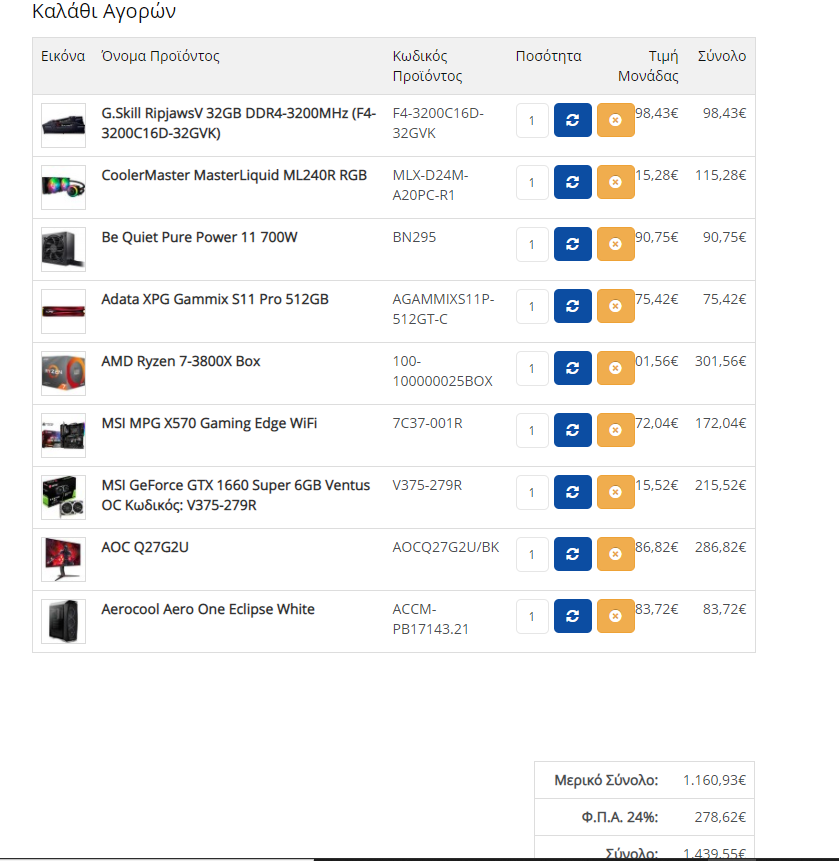
Task: Remove G.Skill RipjawsV 32GB from cart
Action: click(x=616, y=120)
